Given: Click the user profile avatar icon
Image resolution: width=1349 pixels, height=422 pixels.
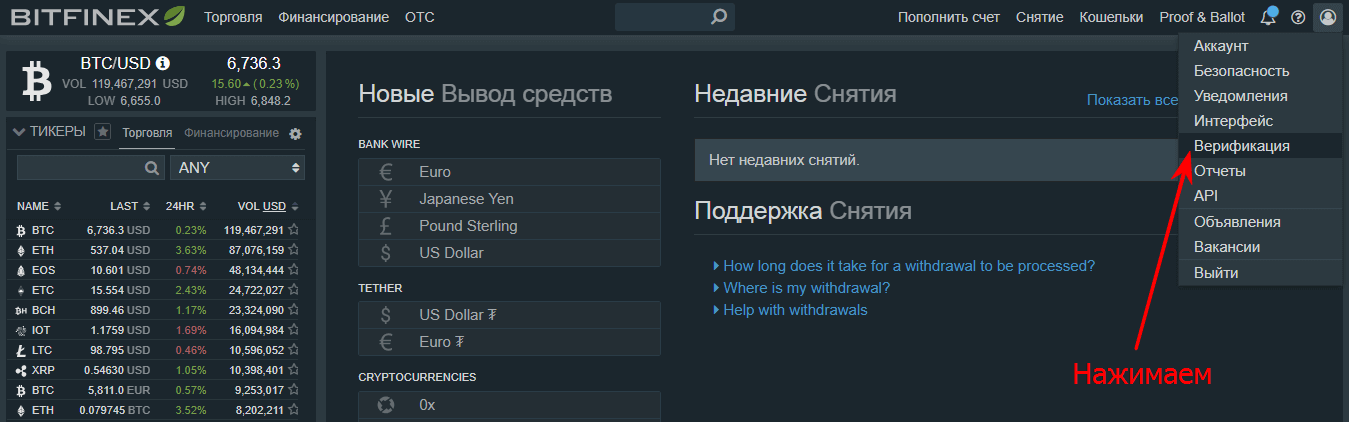Looking at the screenshot, I should [1328, 17].
